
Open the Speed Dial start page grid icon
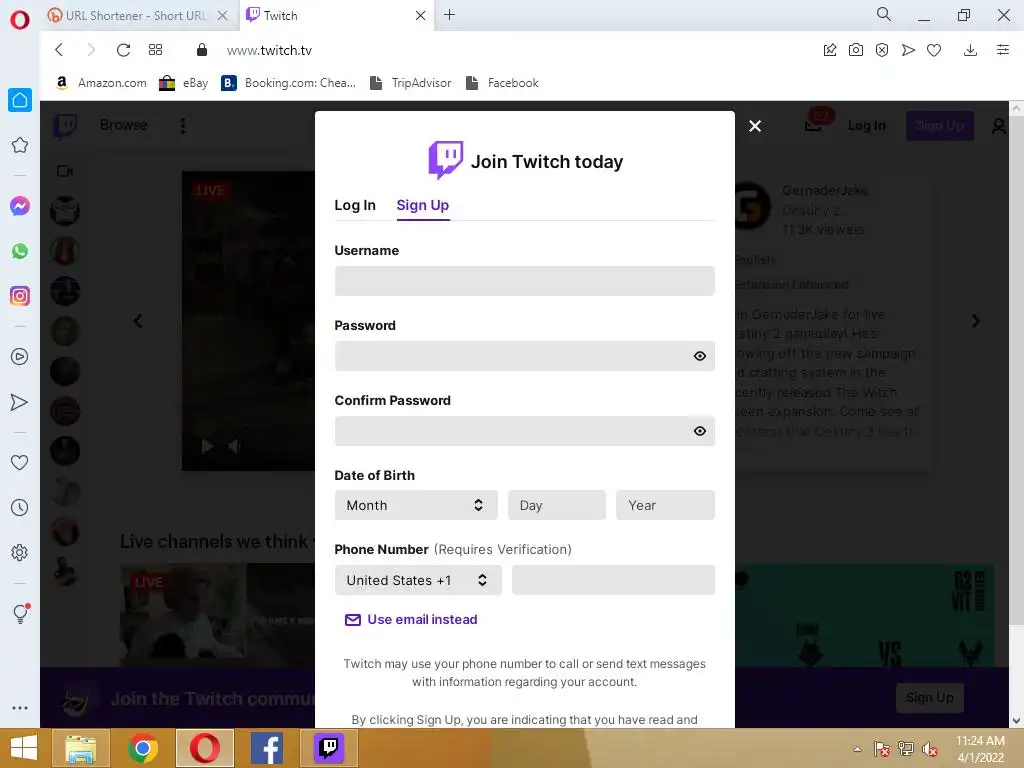[155, 50]
